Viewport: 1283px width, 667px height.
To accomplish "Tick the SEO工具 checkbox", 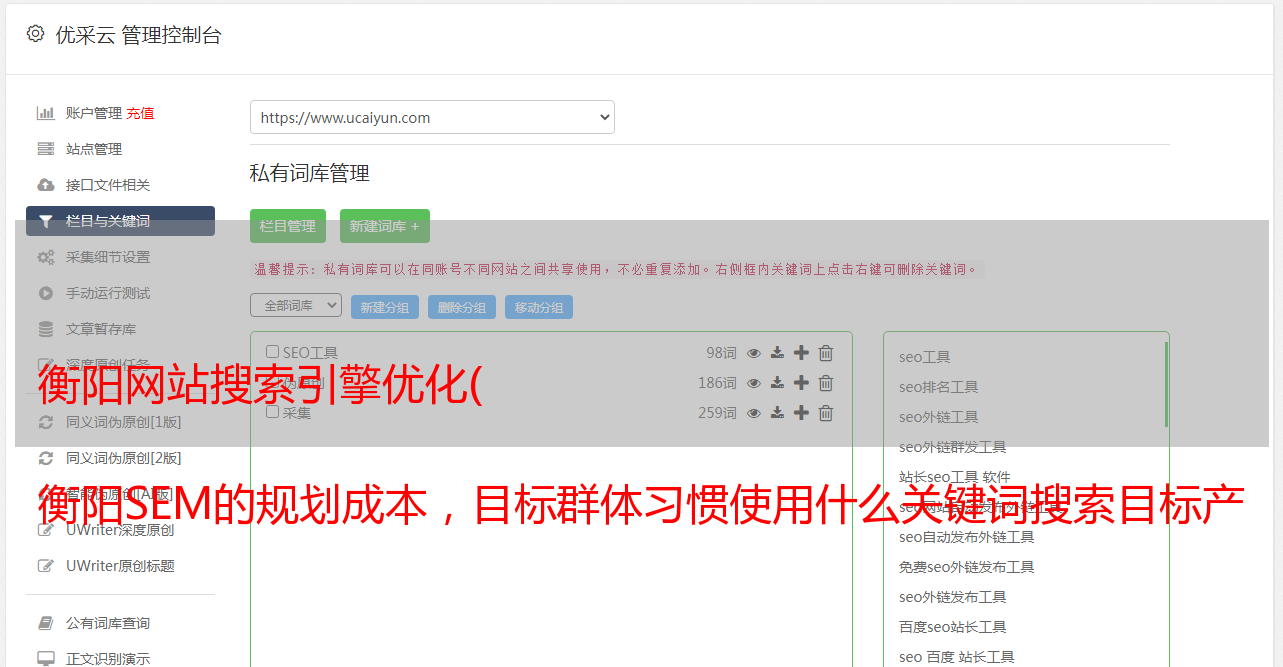I will (272, 352).
